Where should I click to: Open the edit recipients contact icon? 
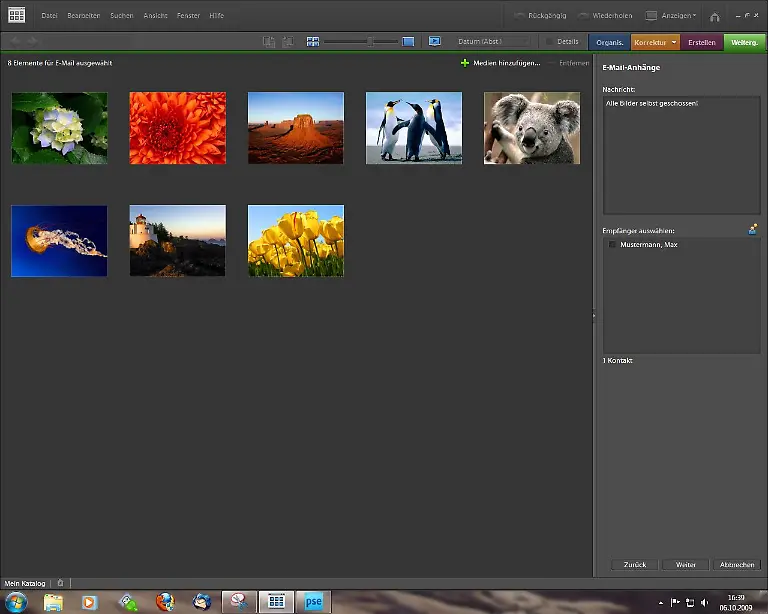pyautogui.click(x=752, y=229)
